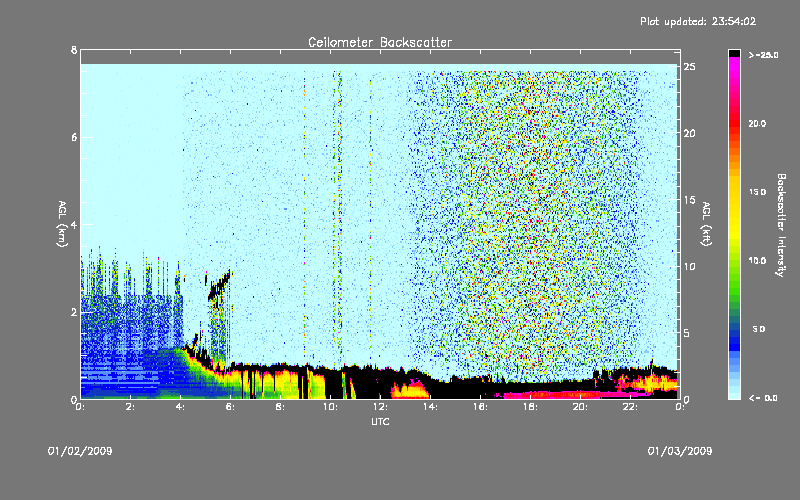Click the diagonal black cloud streak near 6 UTC
This screenshot has width=800, height=500.
click(220, 286)
